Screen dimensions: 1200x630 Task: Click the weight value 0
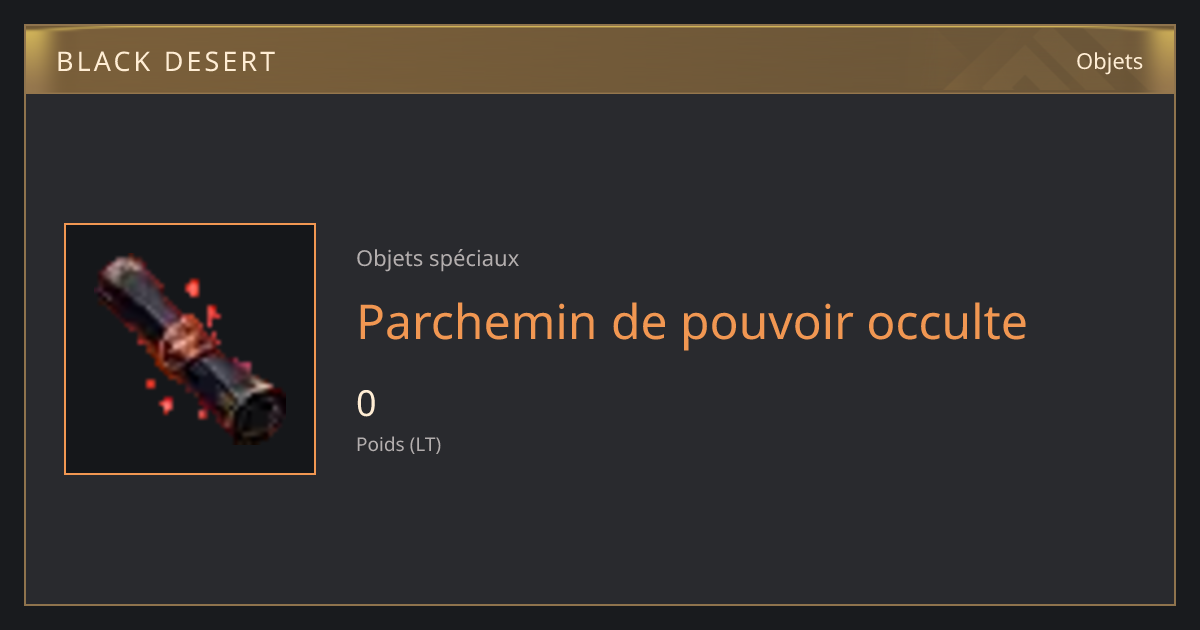366,404
